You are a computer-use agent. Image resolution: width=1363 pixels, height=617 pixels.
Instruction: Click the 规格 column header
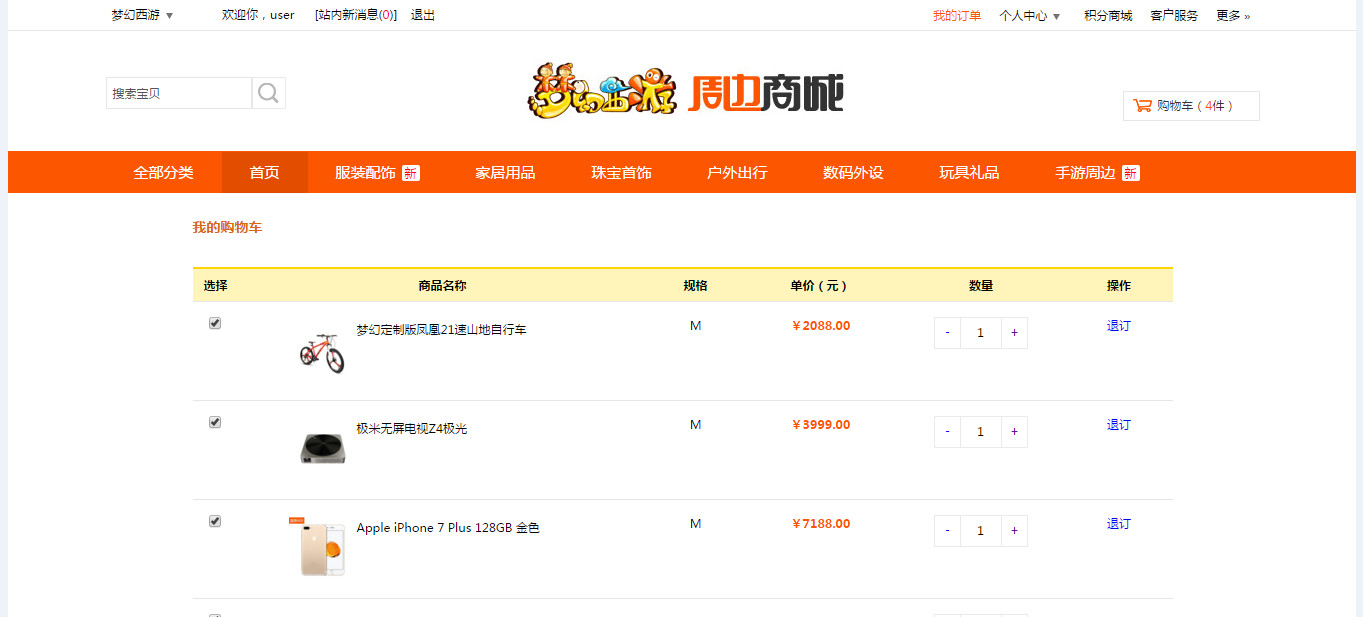pyautogui.click(x=695, y=286)
